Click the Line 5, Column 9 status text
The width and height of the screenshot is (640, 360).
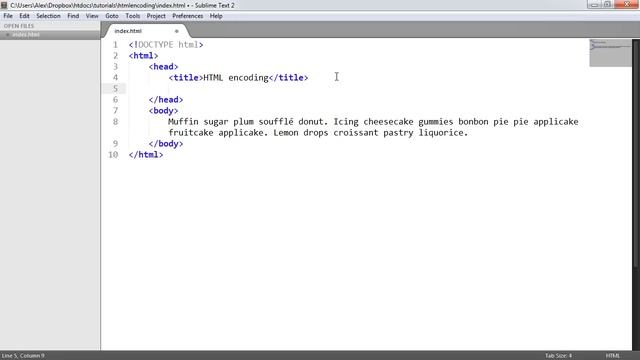tap(23, 356)
